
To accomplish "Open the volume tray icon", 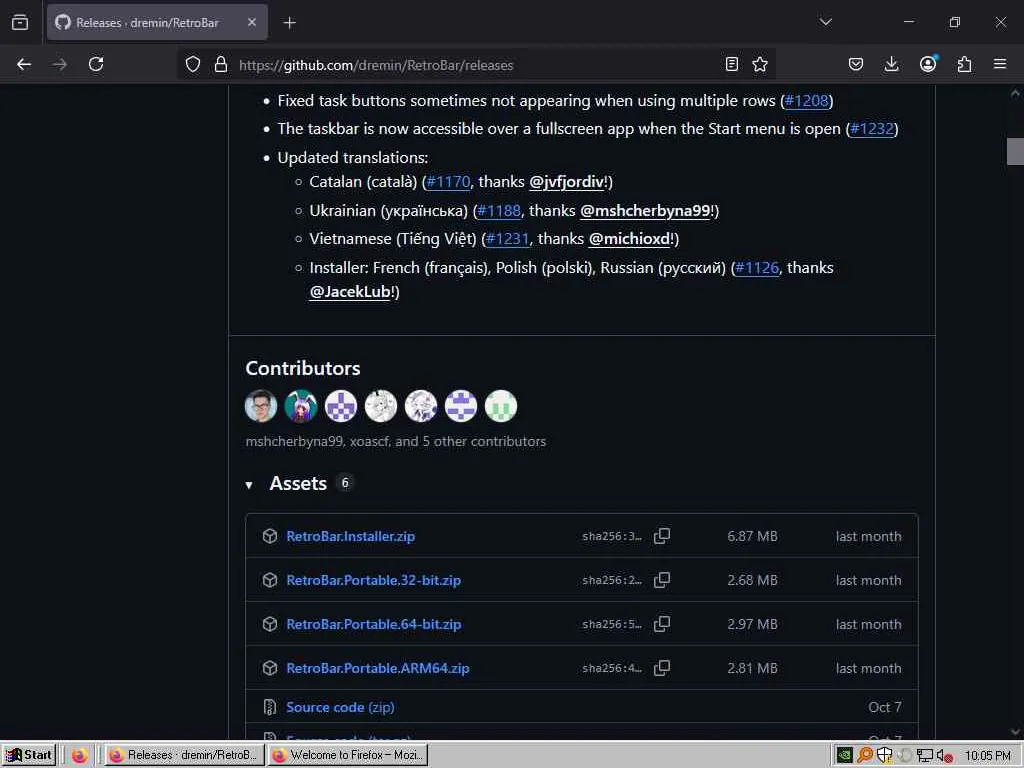I will click(x=944, y=756).
